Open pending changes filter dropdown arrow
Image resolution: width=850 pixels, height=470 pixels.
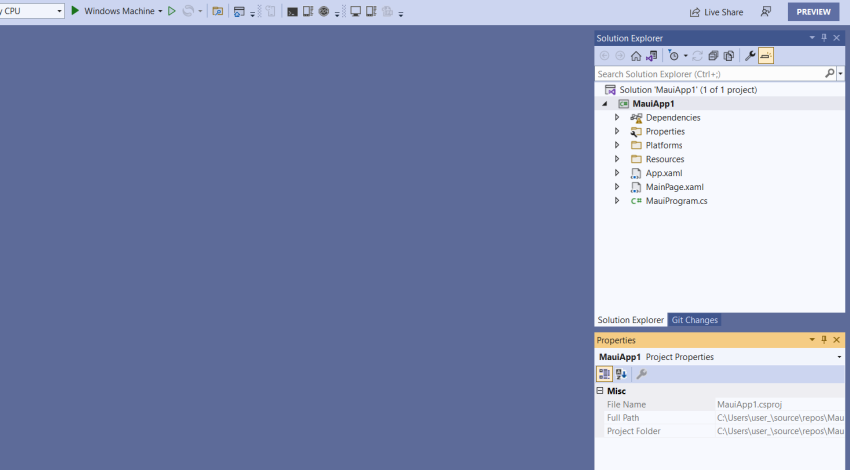[x=685, y=56]
